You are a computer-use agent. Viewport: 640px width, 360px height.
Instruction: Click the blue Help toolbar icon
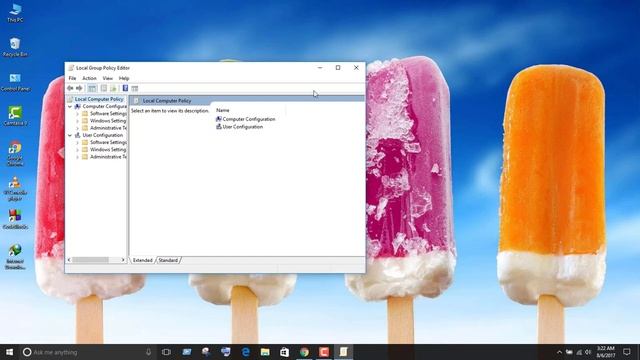(125, 88)
